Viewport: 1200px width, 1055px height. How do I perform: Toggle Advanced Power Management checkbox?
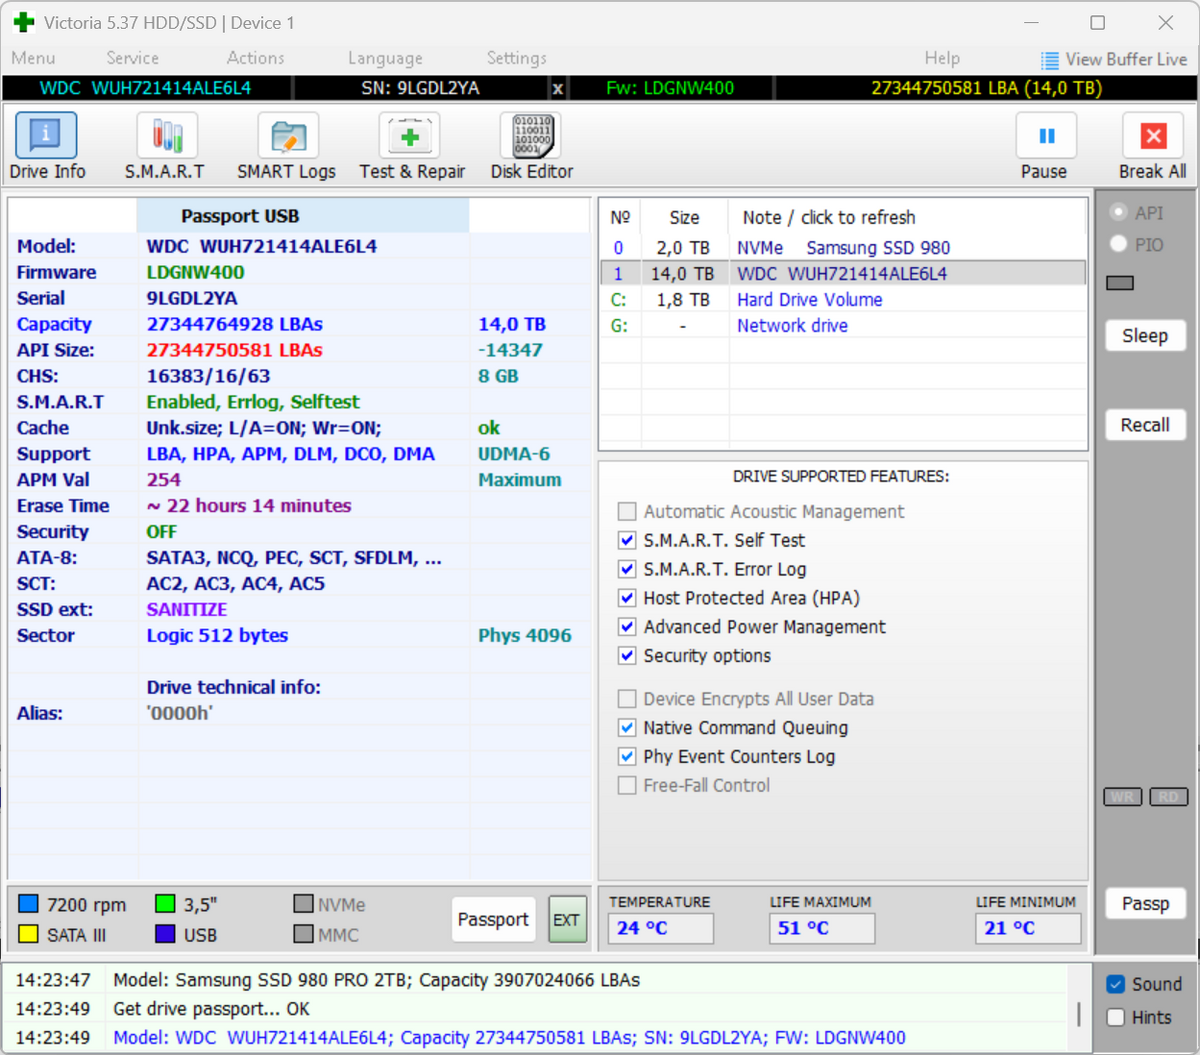[x=627, y=628]
